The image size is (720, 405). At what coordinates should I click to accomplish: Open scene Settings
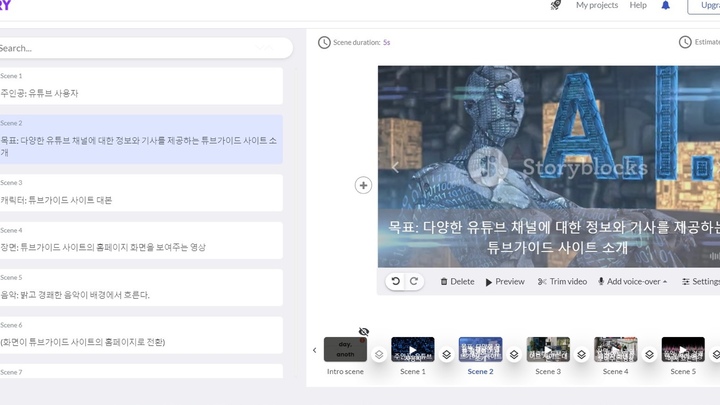[701, 281]
